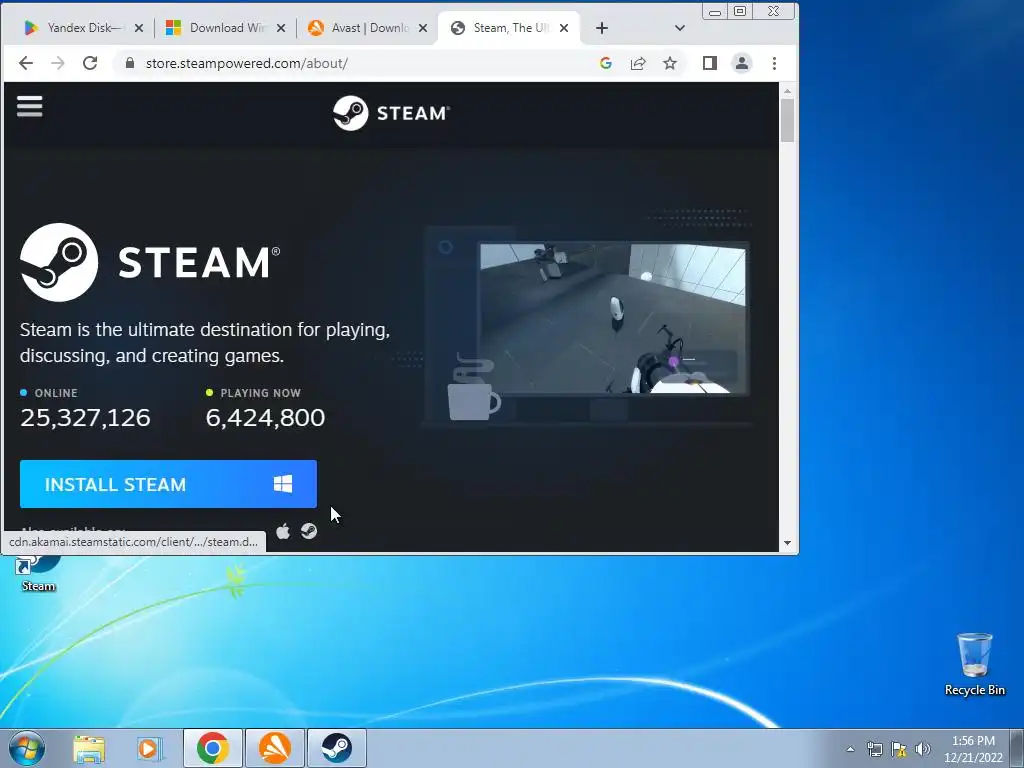Click the Chrome taskbar icon
Image resolution: width=1024 pixels, height=768 pixels.
pyautogui.click(x=212, y=748)
